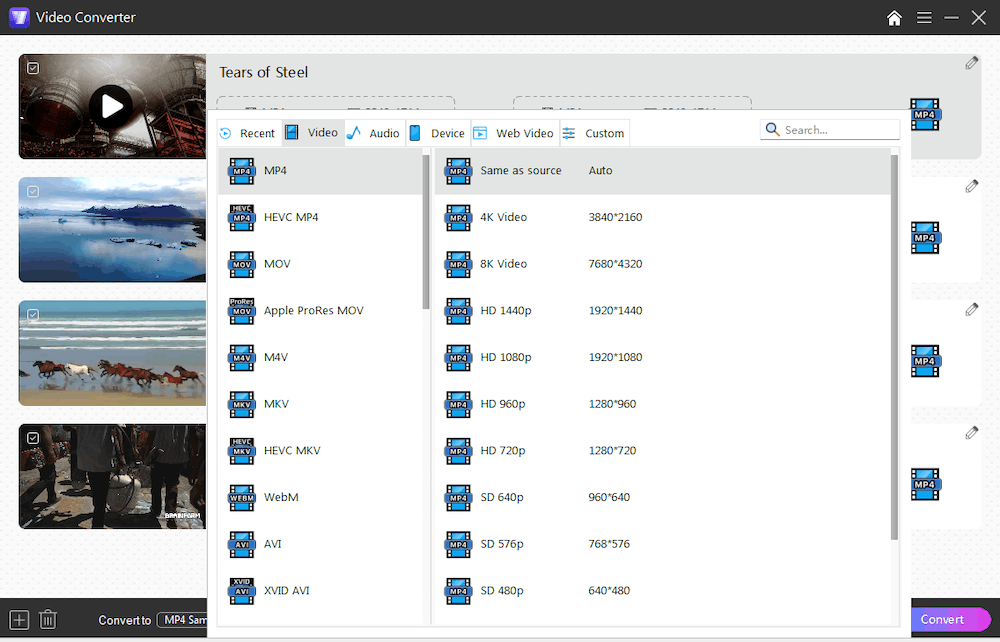The width and height of the screenshot is (1000, 642).
Task: Toggle the checkbox on the street video thumbnail
Action: coord(33,438)
